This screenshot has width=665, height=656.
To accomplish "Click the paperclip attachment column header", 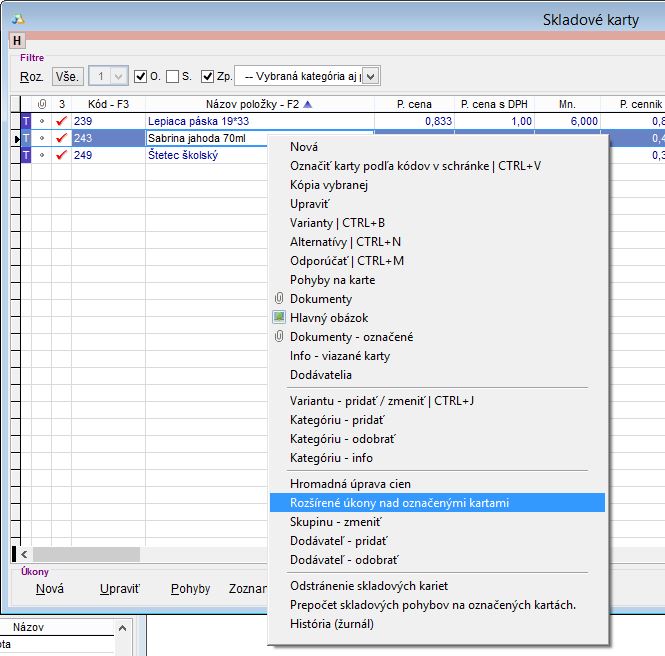I will coord(41,104).
